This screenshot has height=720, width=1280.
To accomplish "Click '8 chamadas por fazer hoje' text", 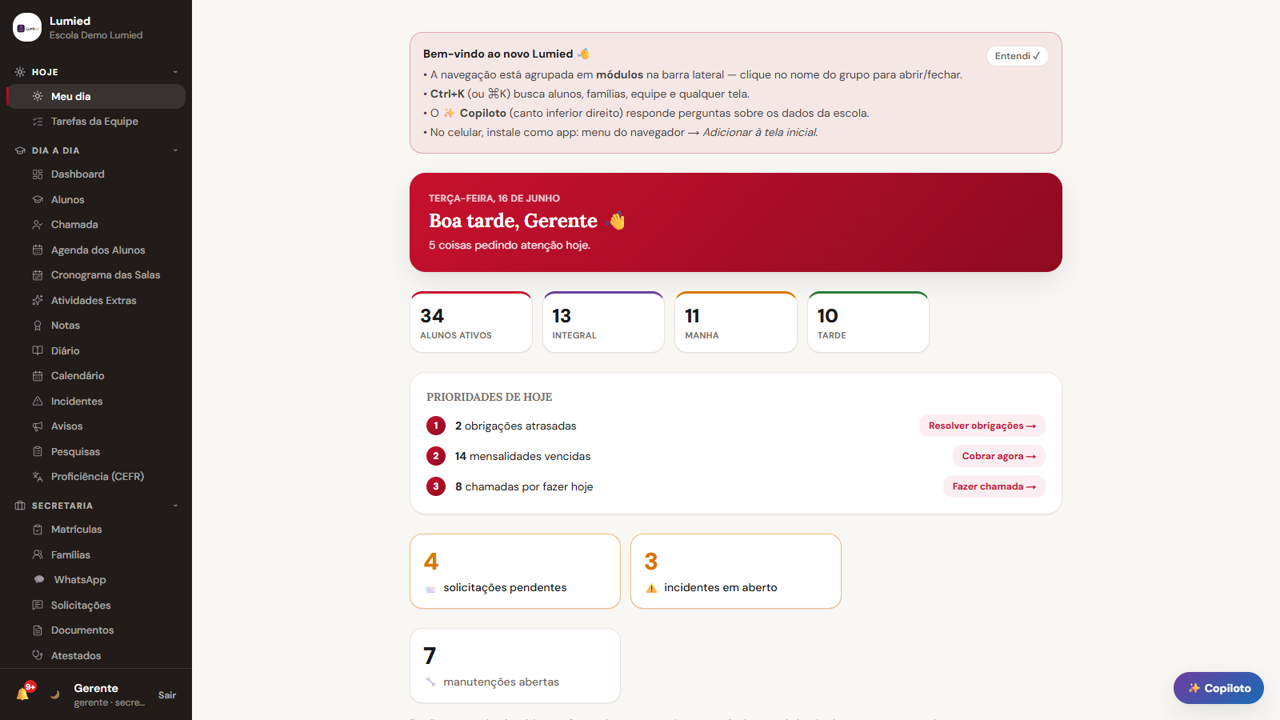I will pos(524,487).
